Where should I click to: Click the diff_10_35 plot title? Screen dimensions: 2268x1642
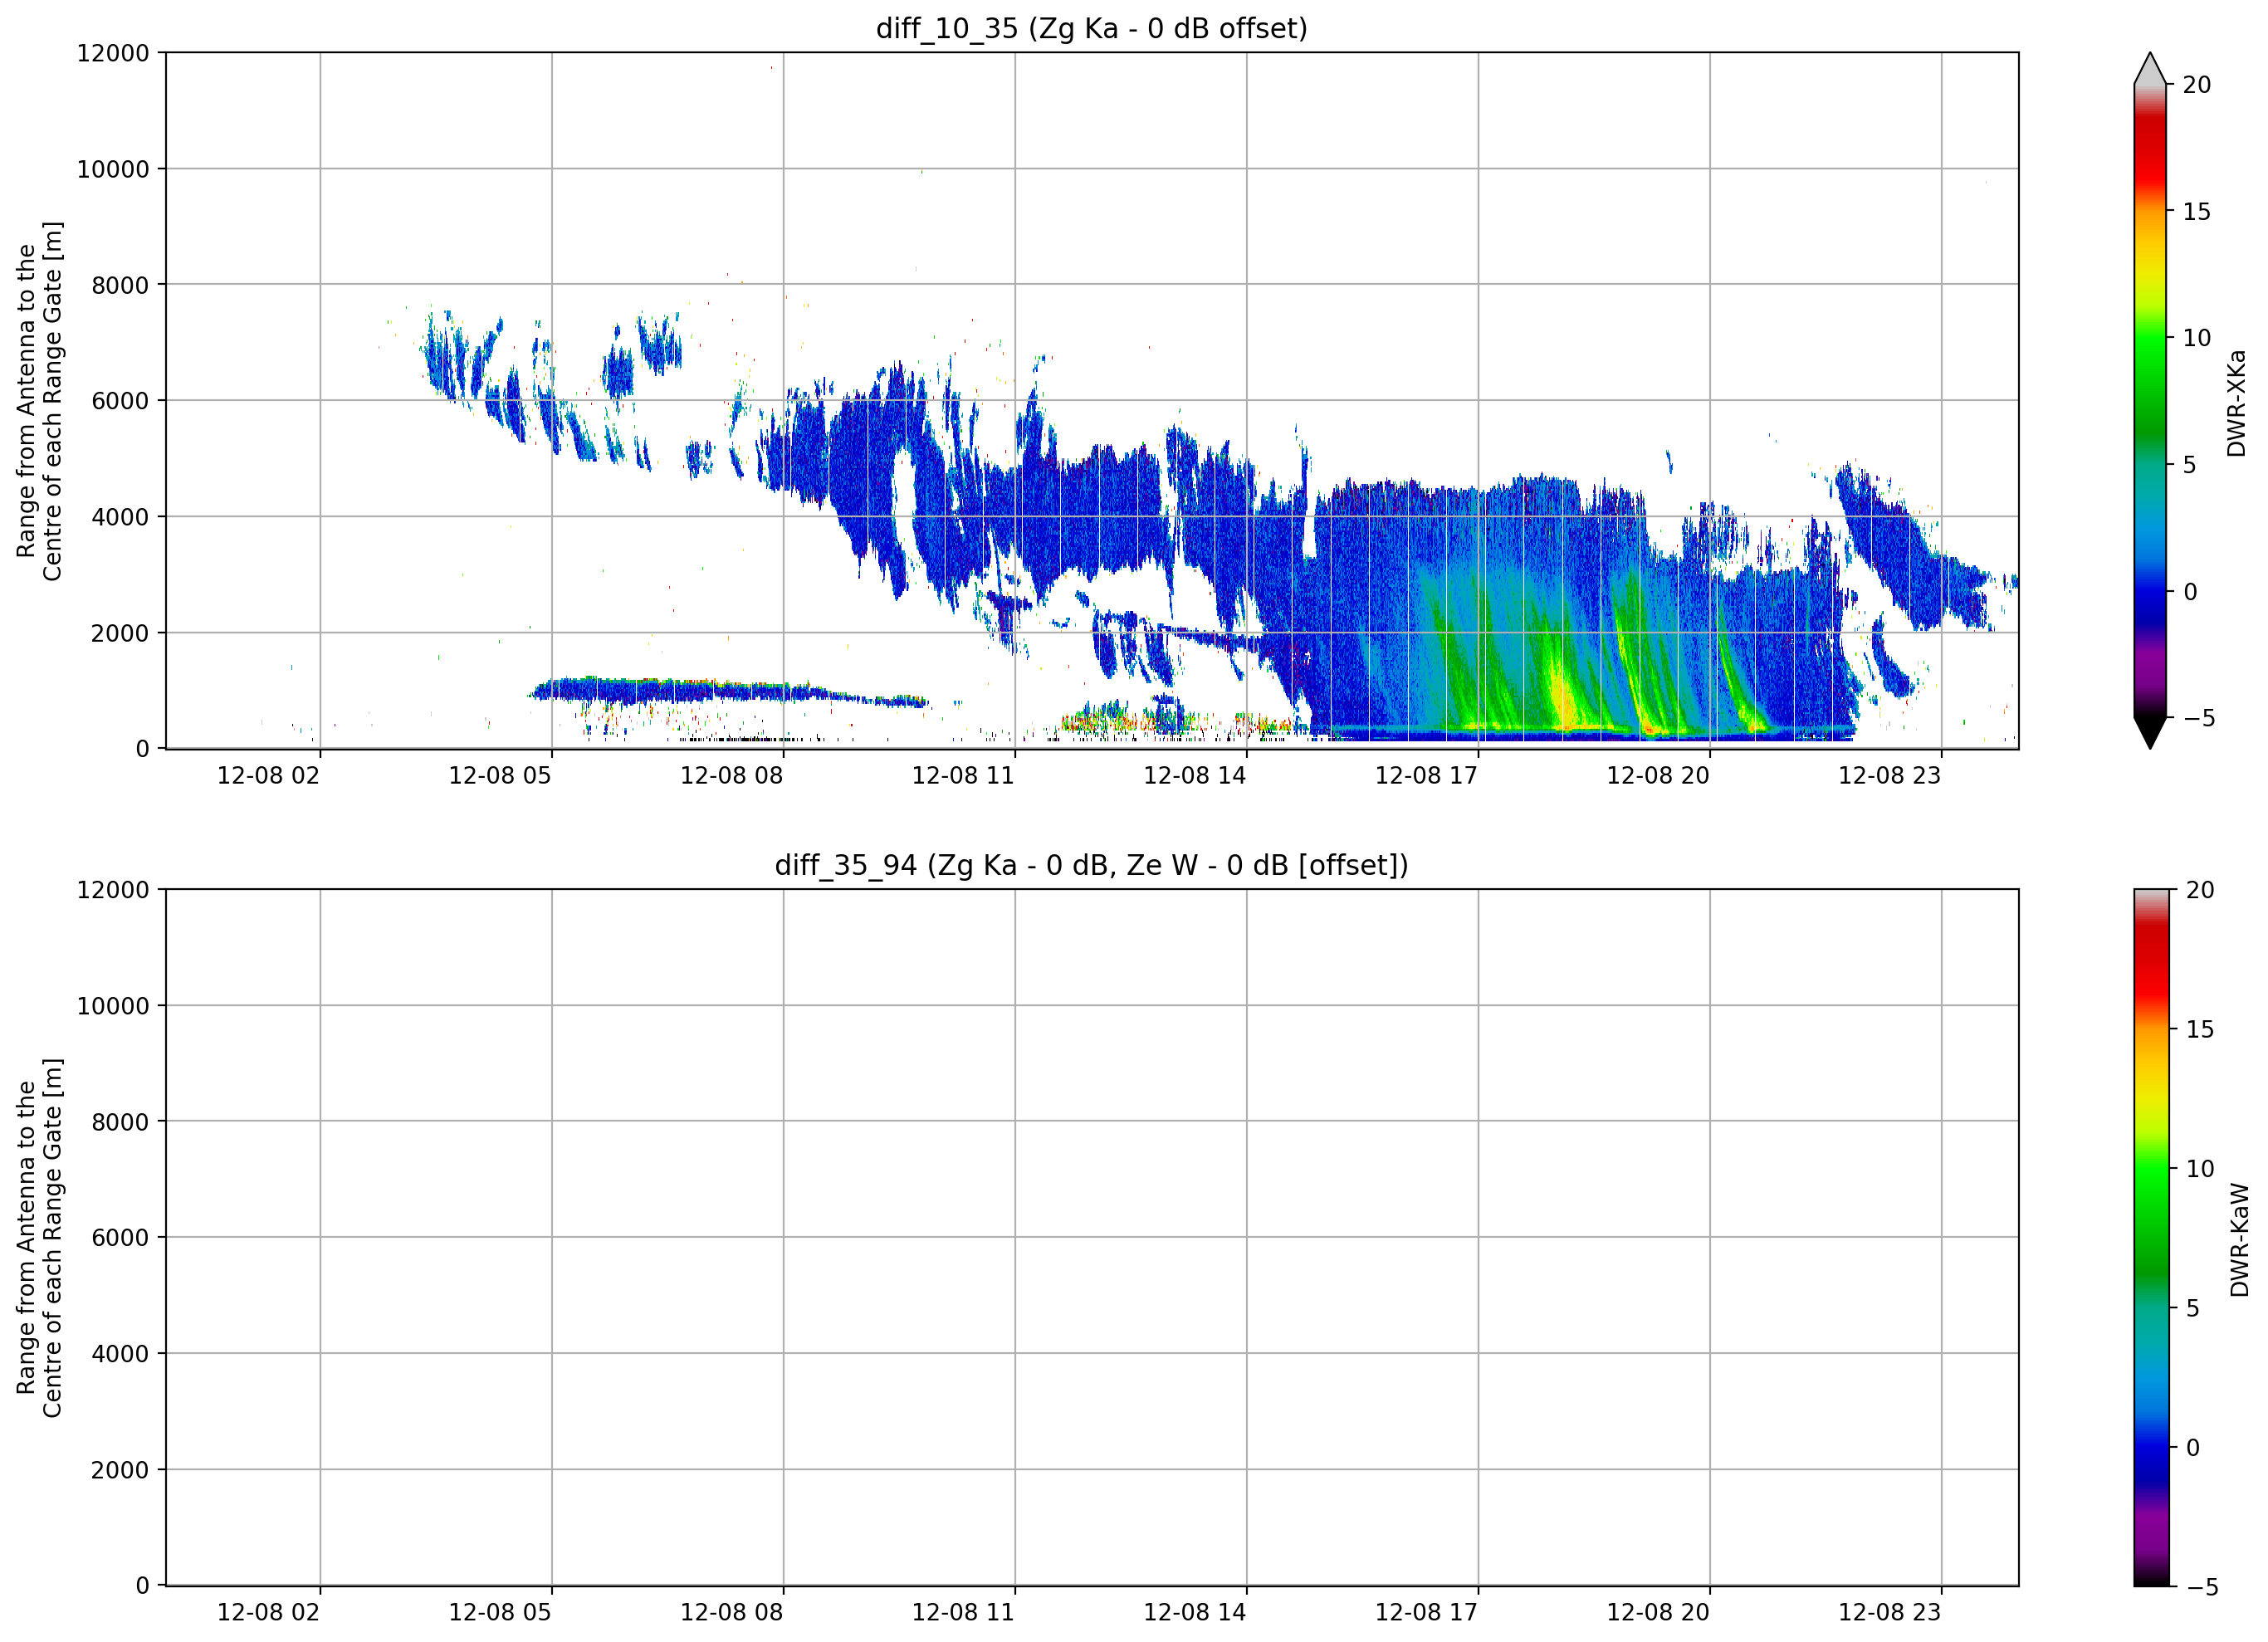click(1092, 29)
